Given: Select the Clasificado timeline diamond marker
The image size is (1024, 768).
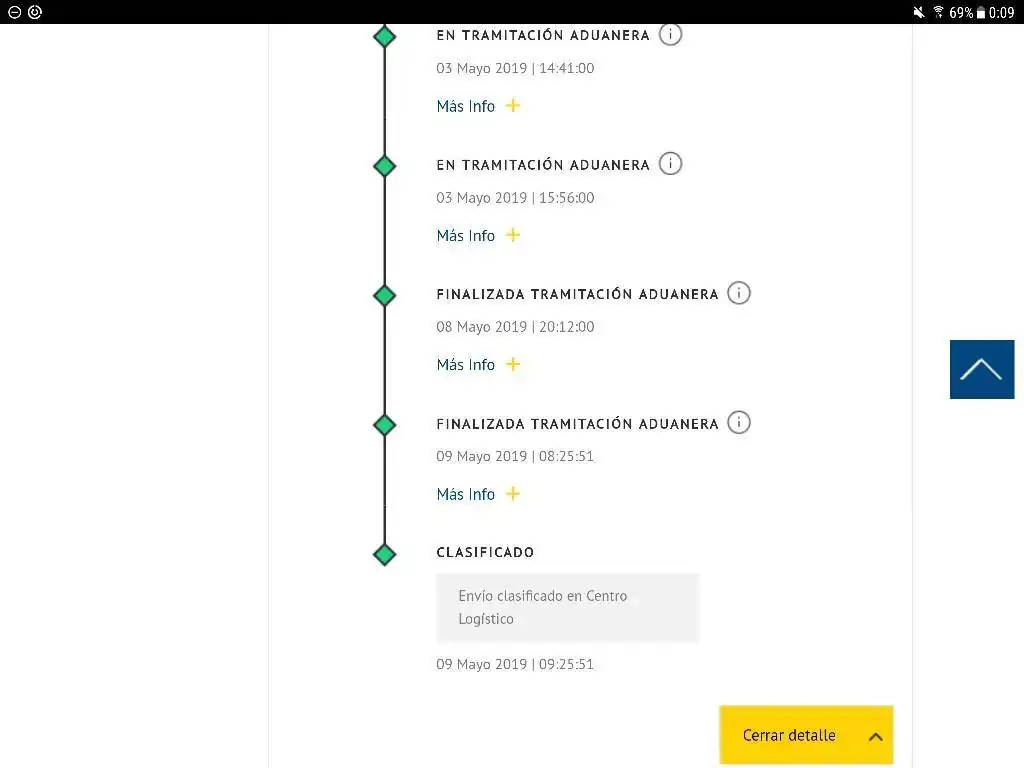Looking at the screenshot, I should [385, 554].
